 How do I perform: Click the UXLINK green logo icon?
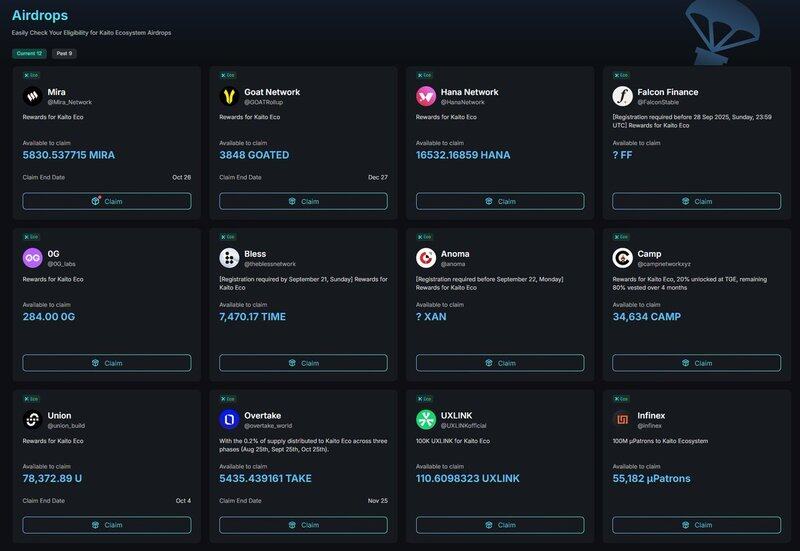[426, 419]
